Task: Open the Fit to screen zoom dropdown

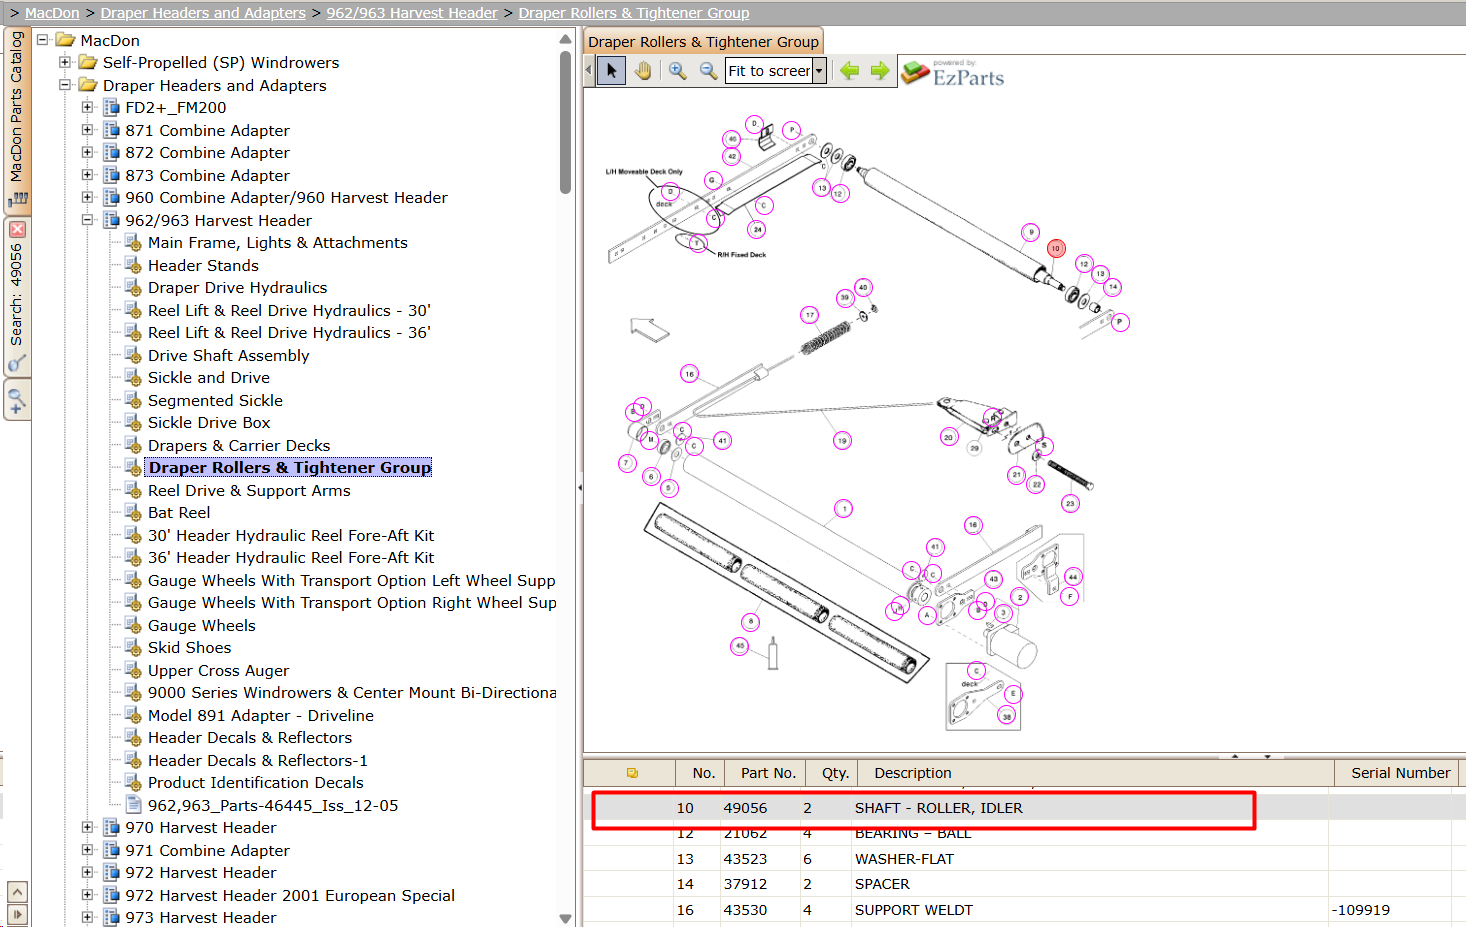Action: pos(819,71)
